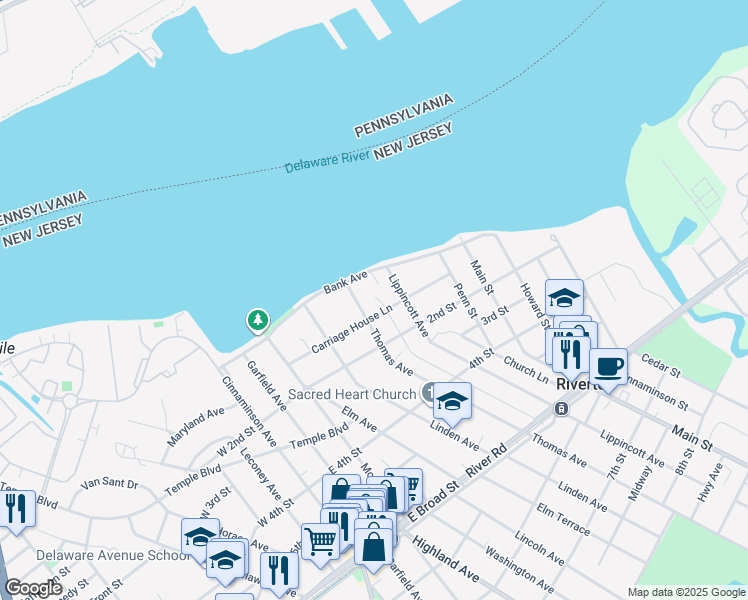This screenshot has height=600, width=748.
Task: Click school marker beside Sacred Heart Church
Action: tap(452, 403)
